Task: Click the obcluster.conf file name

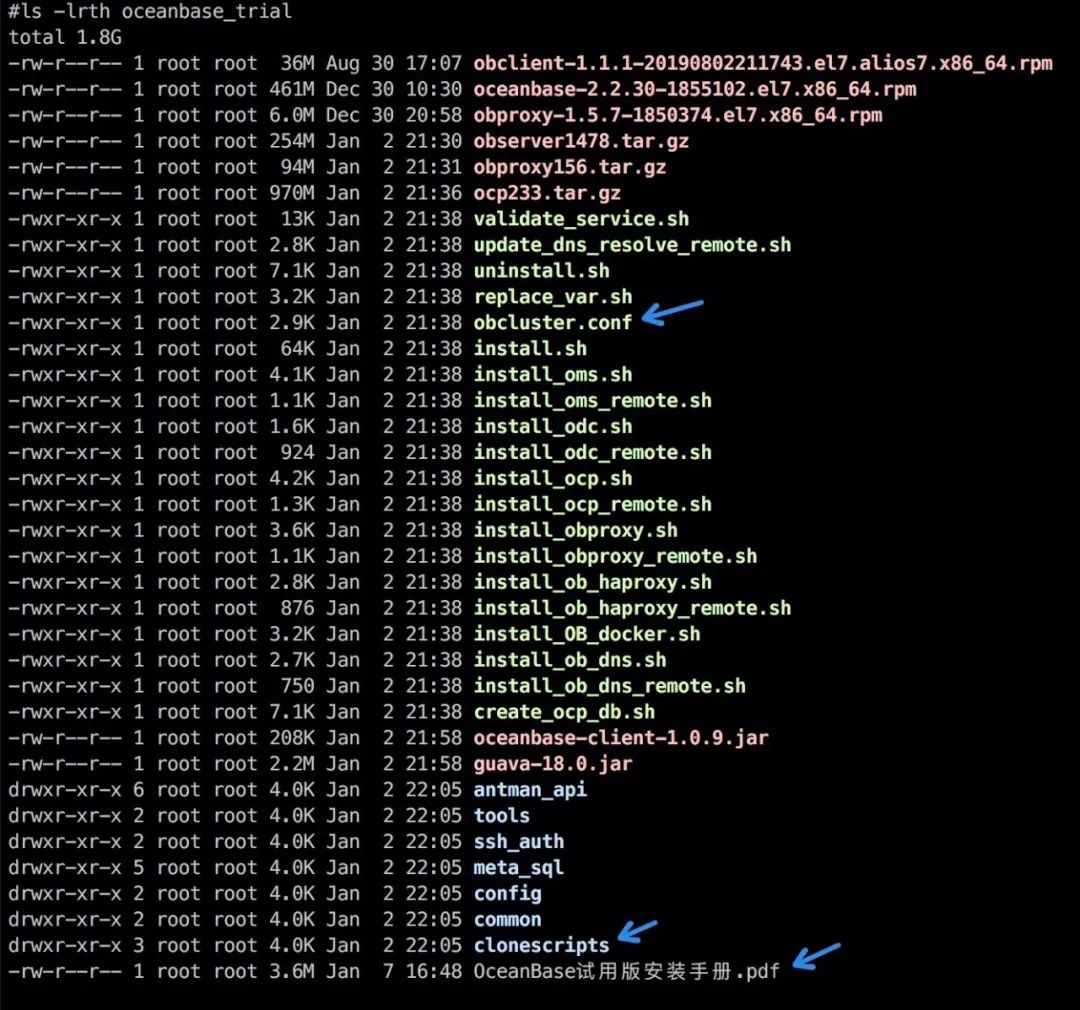Action: point(552,323)
